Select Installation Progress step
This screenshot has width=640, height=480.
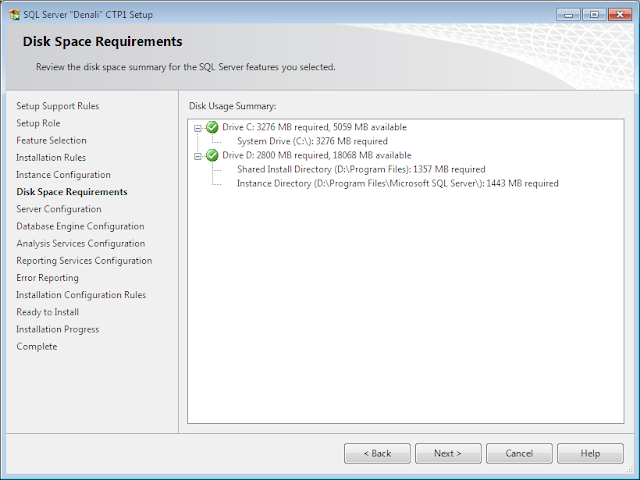58,329
